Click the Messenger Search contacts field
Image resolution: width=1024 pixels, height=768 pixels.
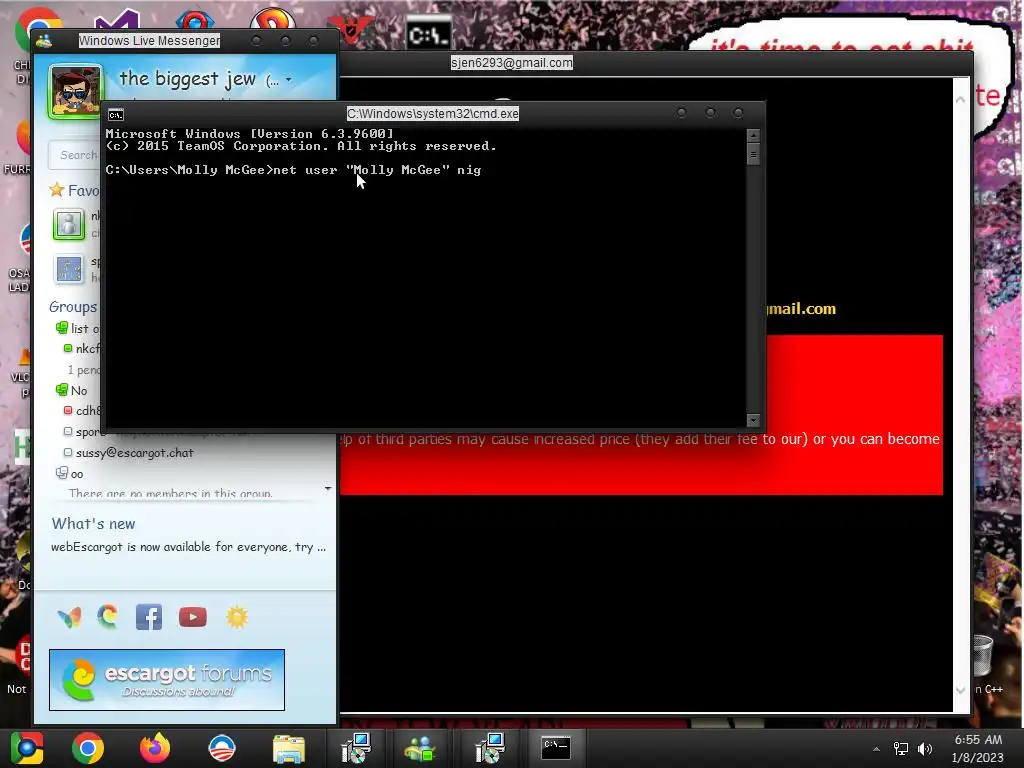click(73, 155)
